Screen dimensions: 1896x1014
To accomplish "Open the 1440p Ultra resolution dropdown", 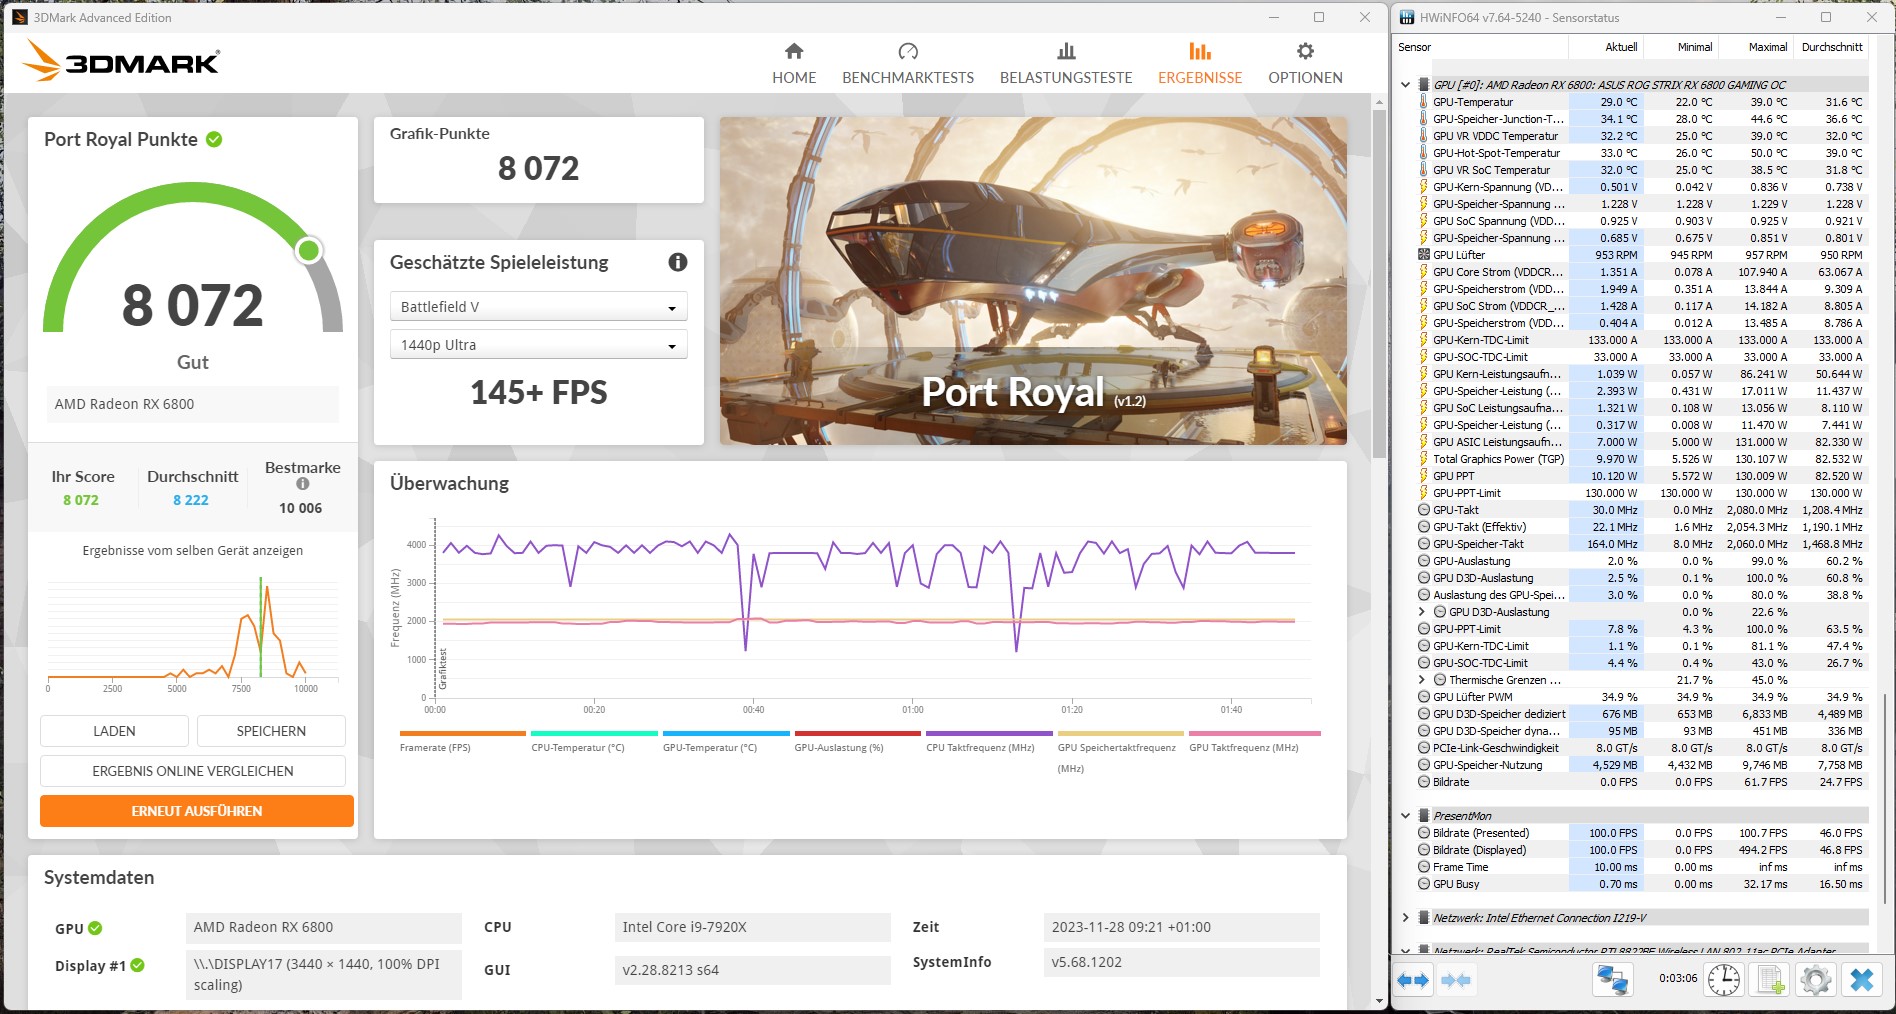I will pyautogui.click(x=538, y=345).
